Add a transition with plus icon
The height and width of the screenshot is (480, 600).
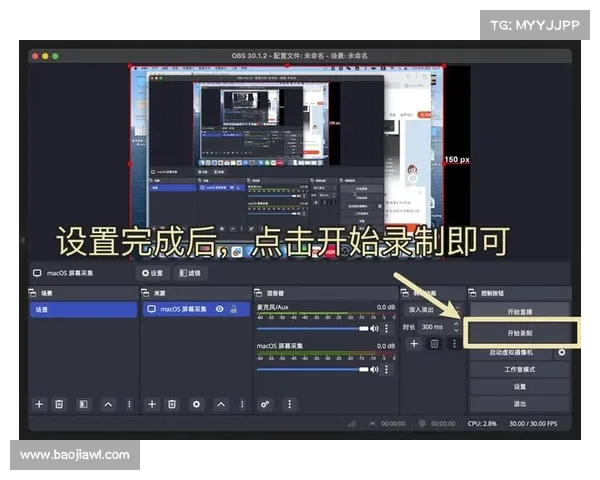[x=414, y=344]
